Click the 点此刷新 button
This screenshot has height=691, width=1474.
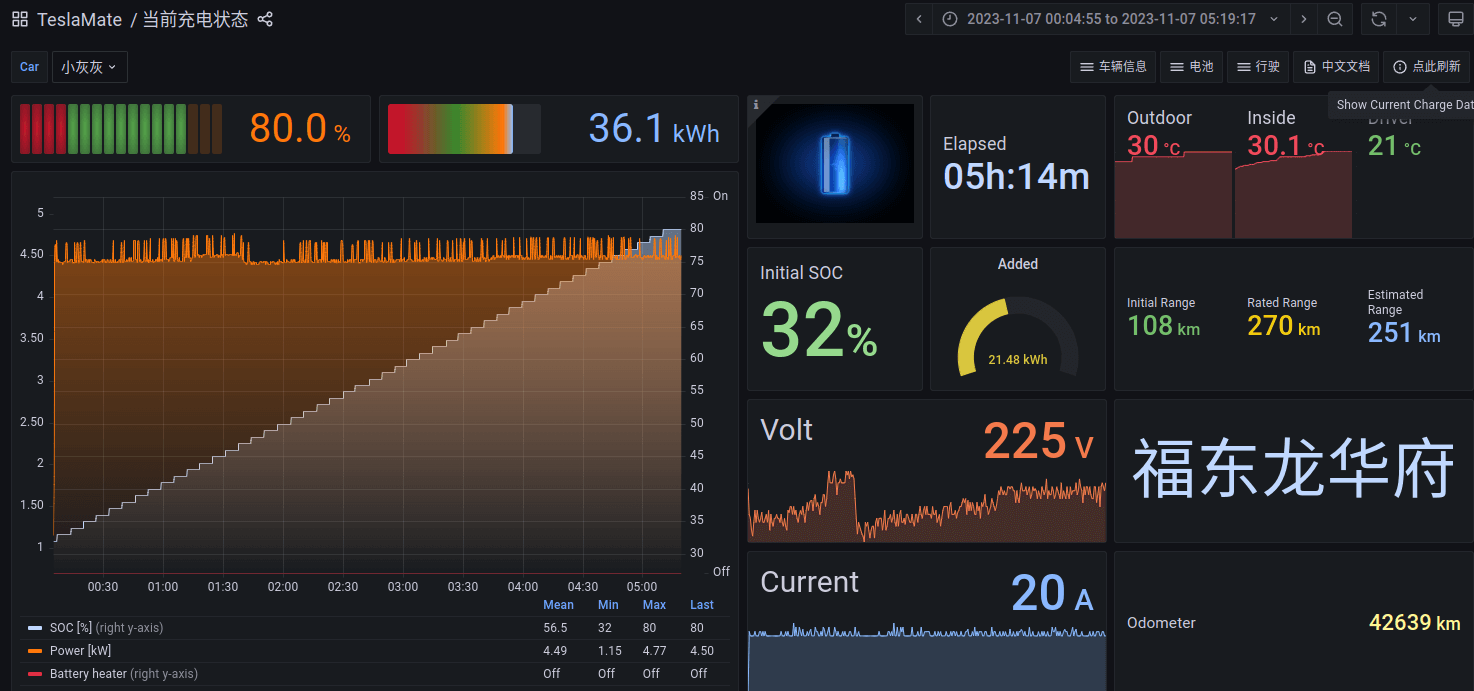coord(1426,67)
